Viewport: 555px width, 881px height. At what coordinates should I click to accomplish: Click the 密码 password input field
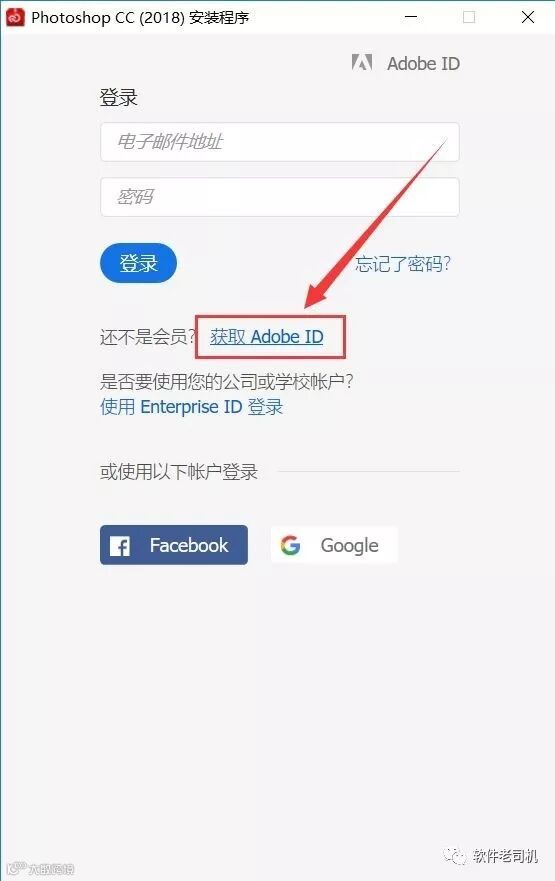click(280, 197)
